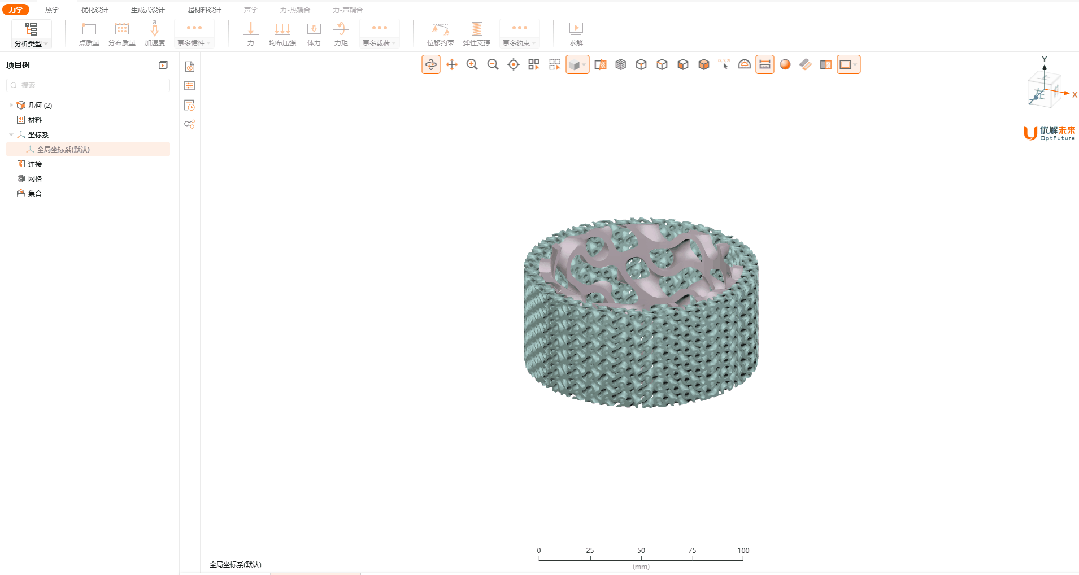Toggle the project tree panel collapse icon

tap(163, 65)
